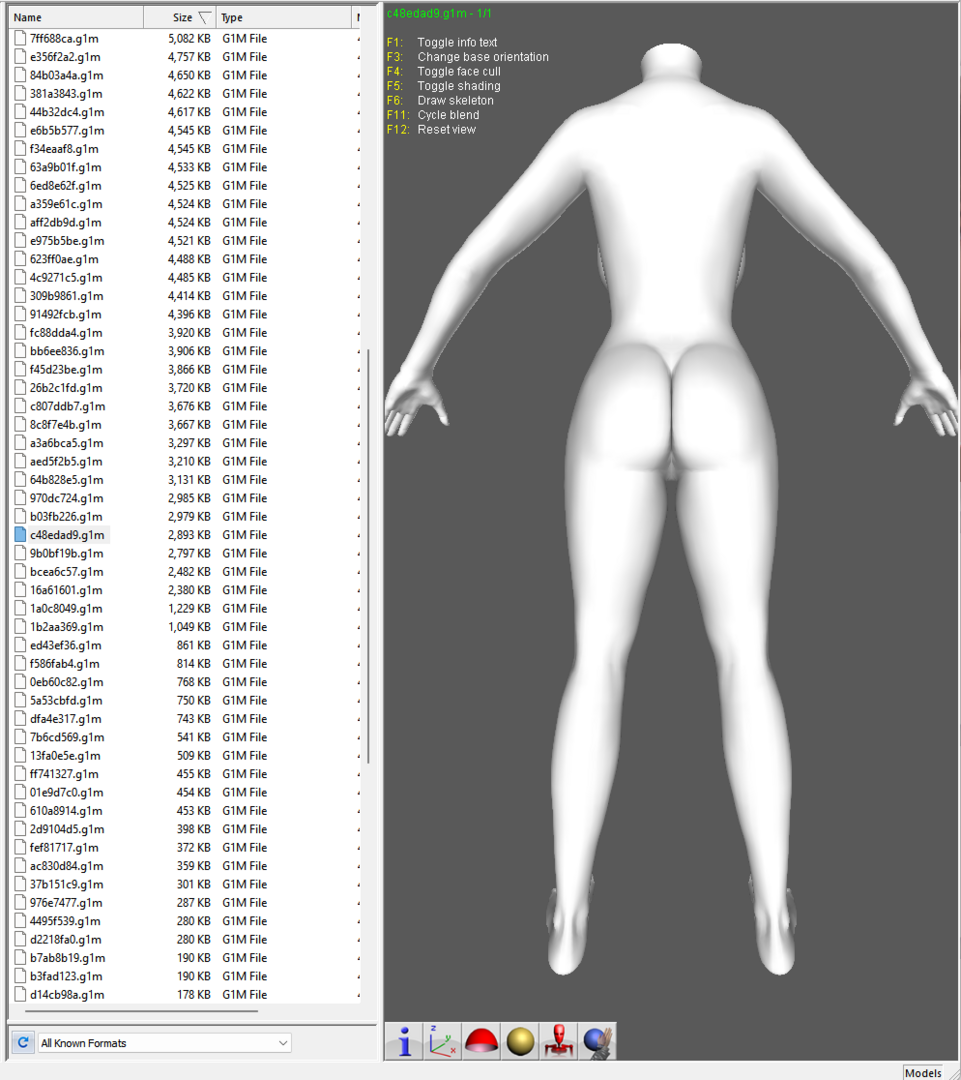961x1080 pixels.
Task: Select file 6ed8e62f.g1m
Action: click(x=65, y=185)
